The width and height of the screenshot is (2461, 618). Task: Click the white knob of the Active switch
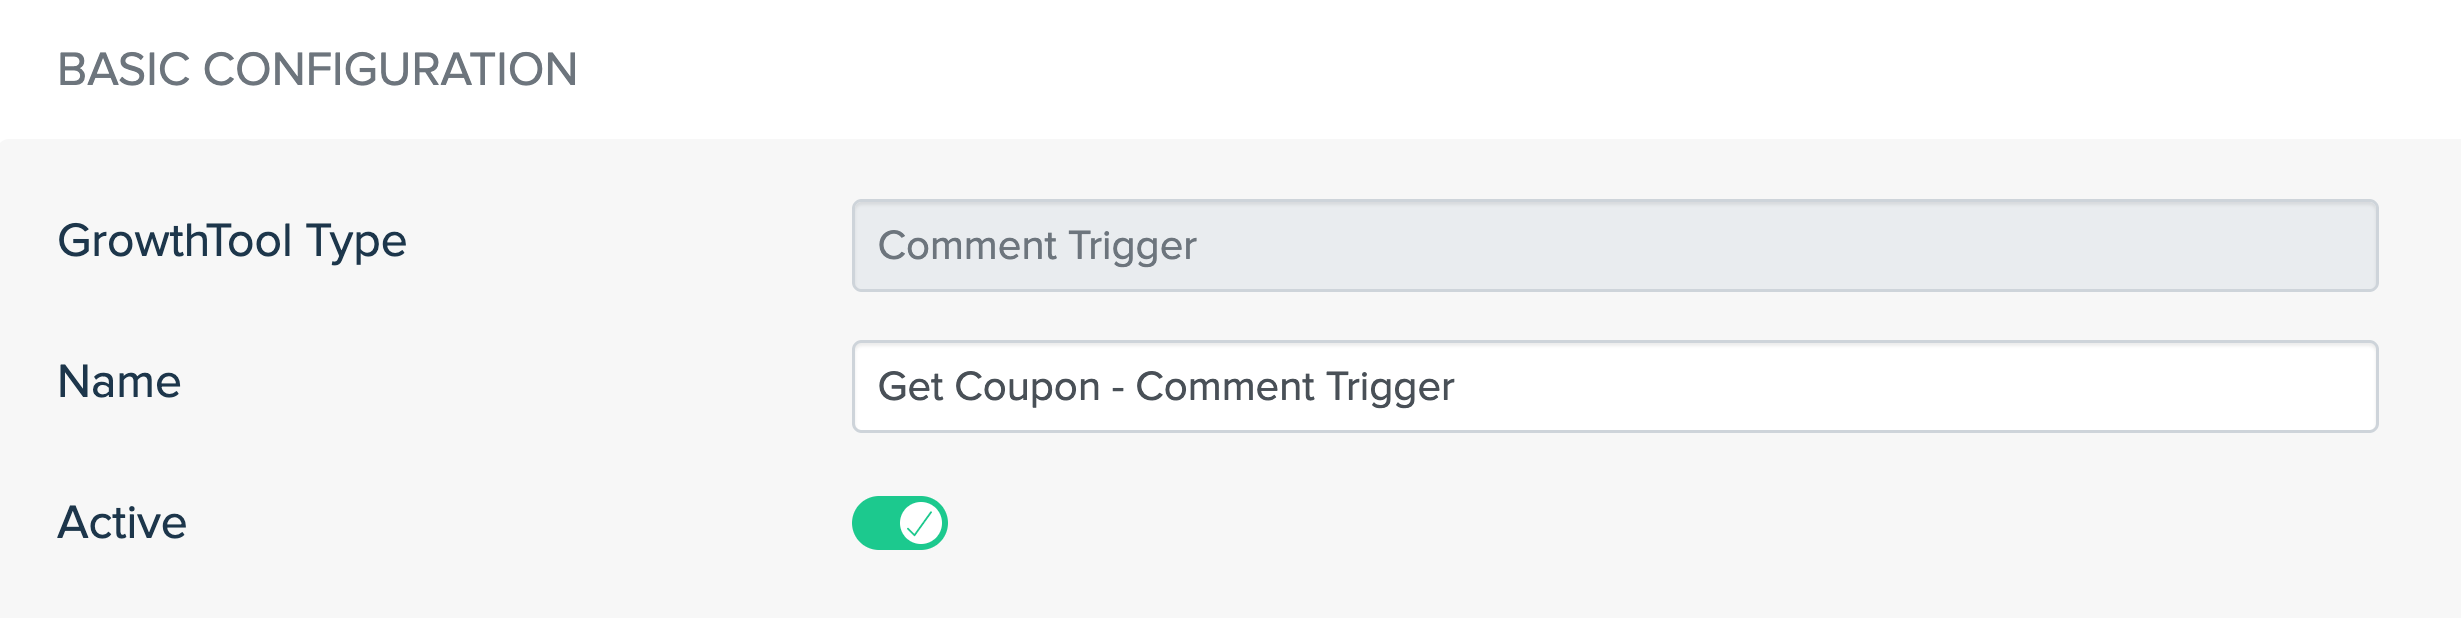click(921, 523)
